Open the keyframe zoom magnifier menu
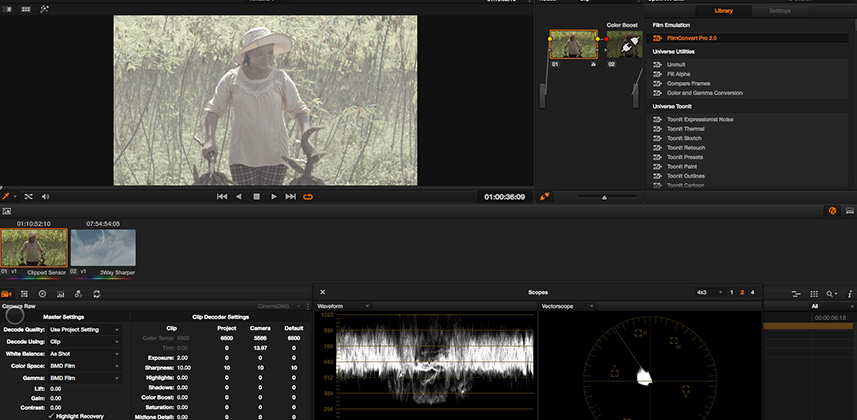 point(831,294)
